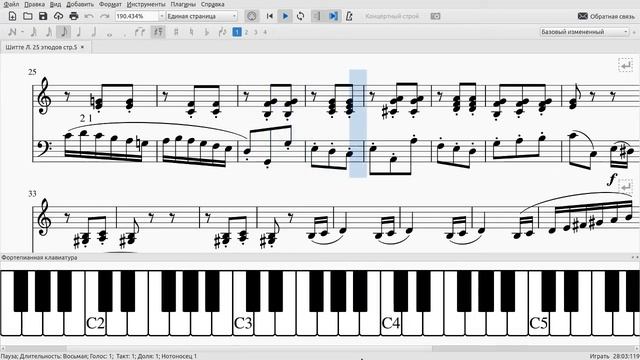Viewport: 640px width, 360px height.
Task: Save the score with floppy disk icon
Action: tap(43, 16)
